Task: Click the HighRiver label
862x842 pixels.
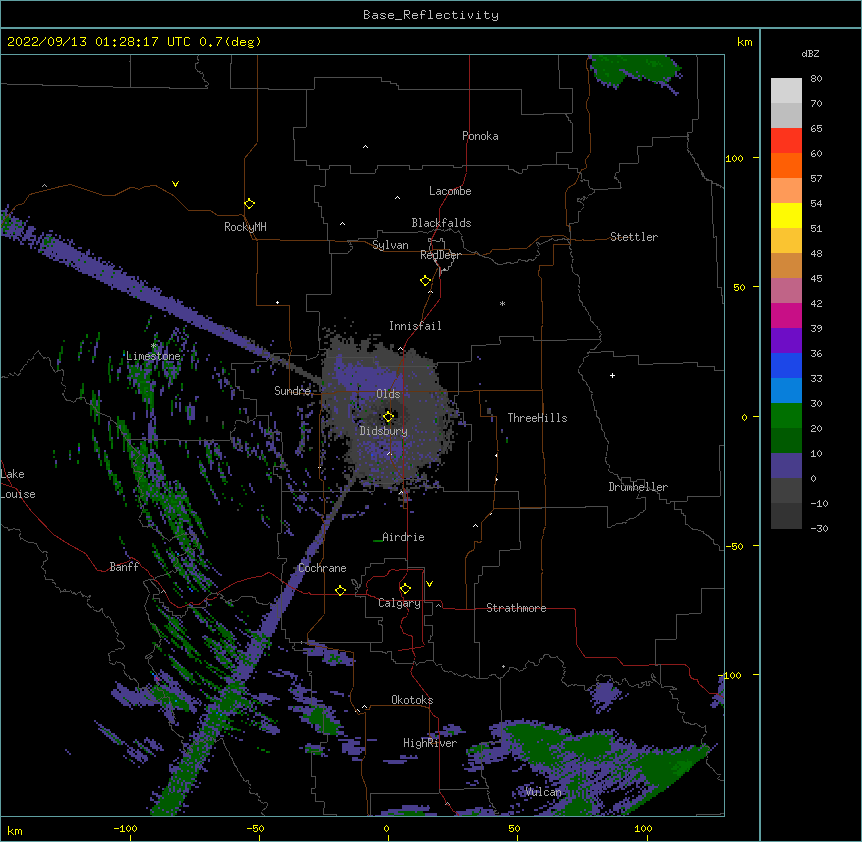Action: tap(430, 743)
